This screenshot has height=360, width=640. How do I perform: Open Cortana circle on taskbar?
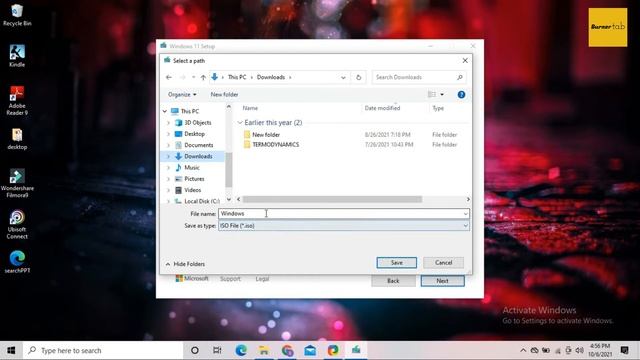click(x=195, y=350)
